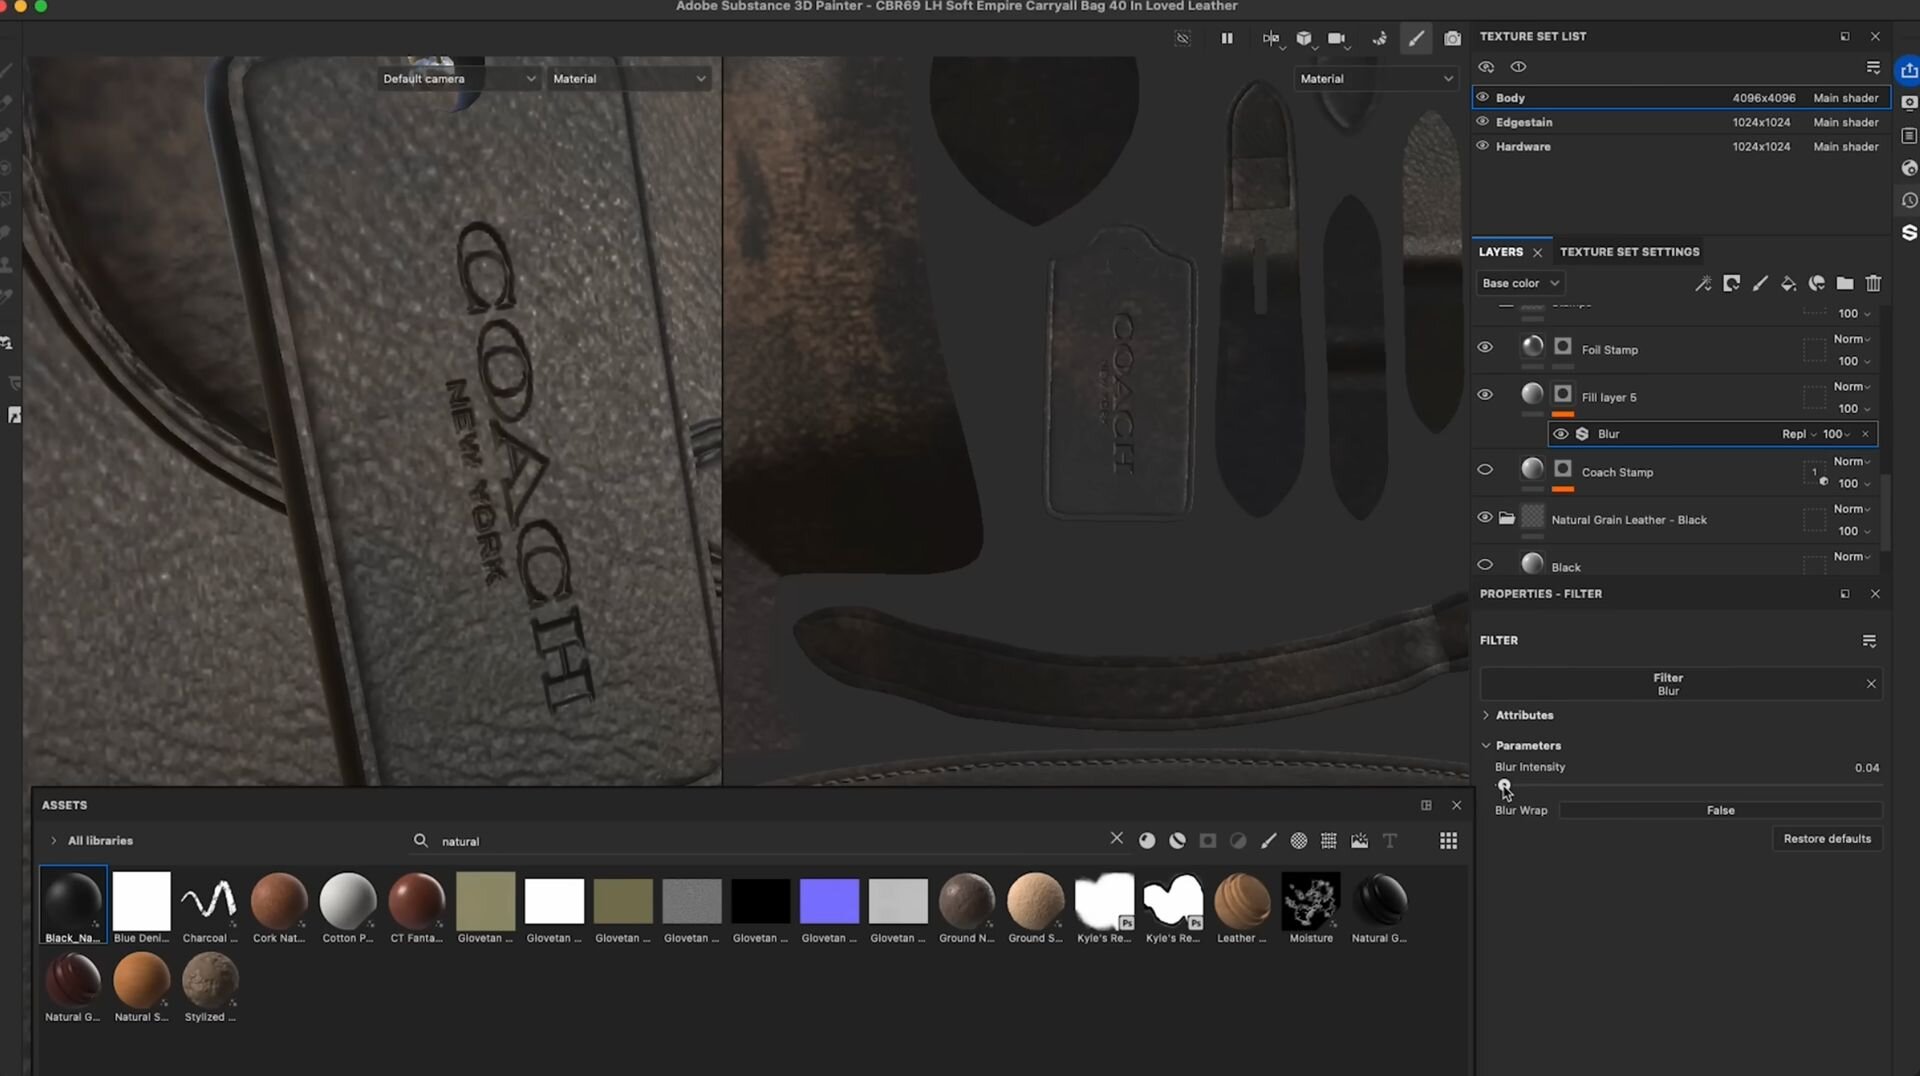Image resolution: width=1920 pixels, height=1076 pixels.
Task: Open the Substance S icon in right dock
Action: click(1909, 233)
